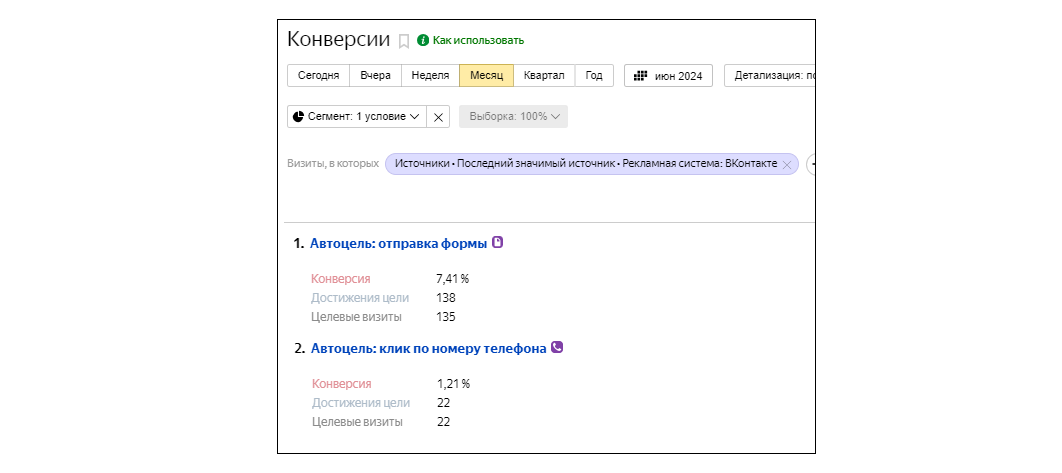Open the Как использовать help link

pos(478,40)
